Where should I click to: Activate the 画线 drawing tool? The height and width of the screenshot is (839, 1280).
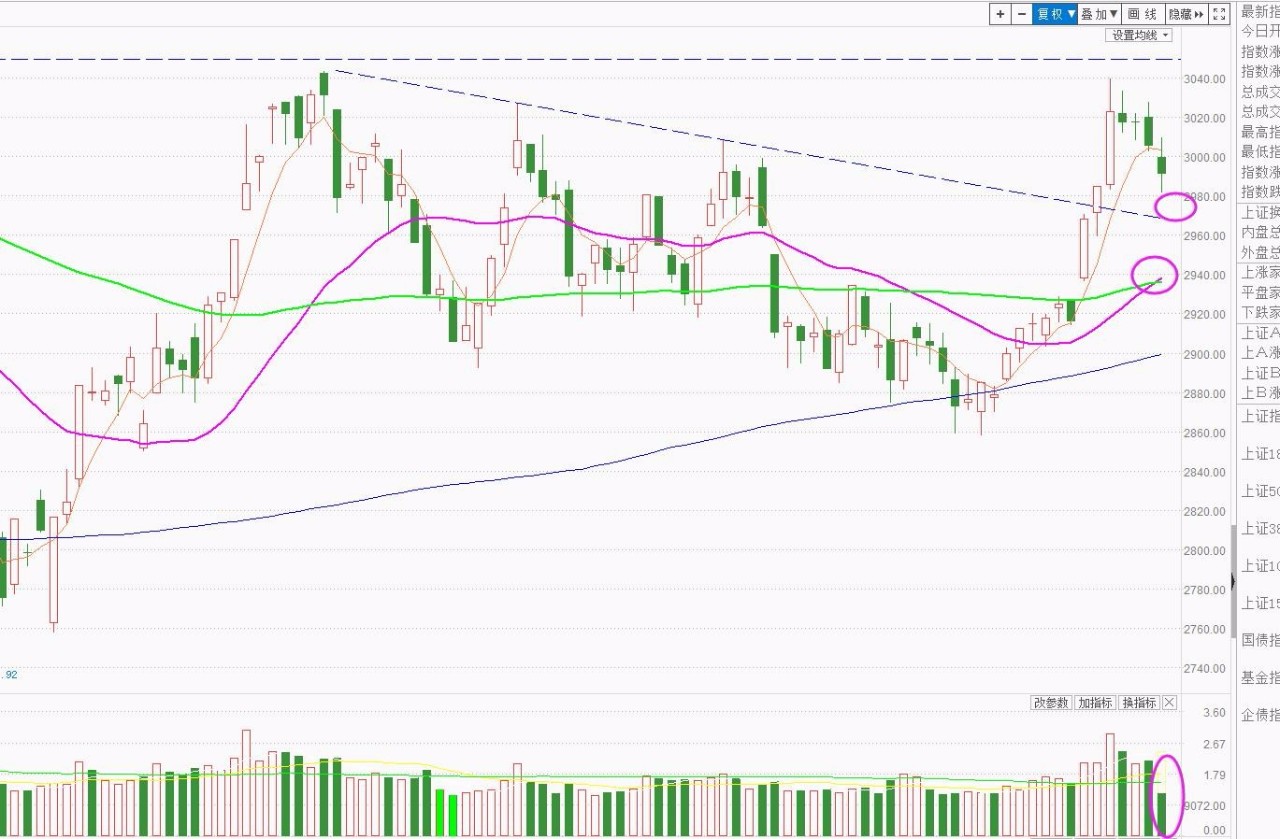[x=1142, y=14]
